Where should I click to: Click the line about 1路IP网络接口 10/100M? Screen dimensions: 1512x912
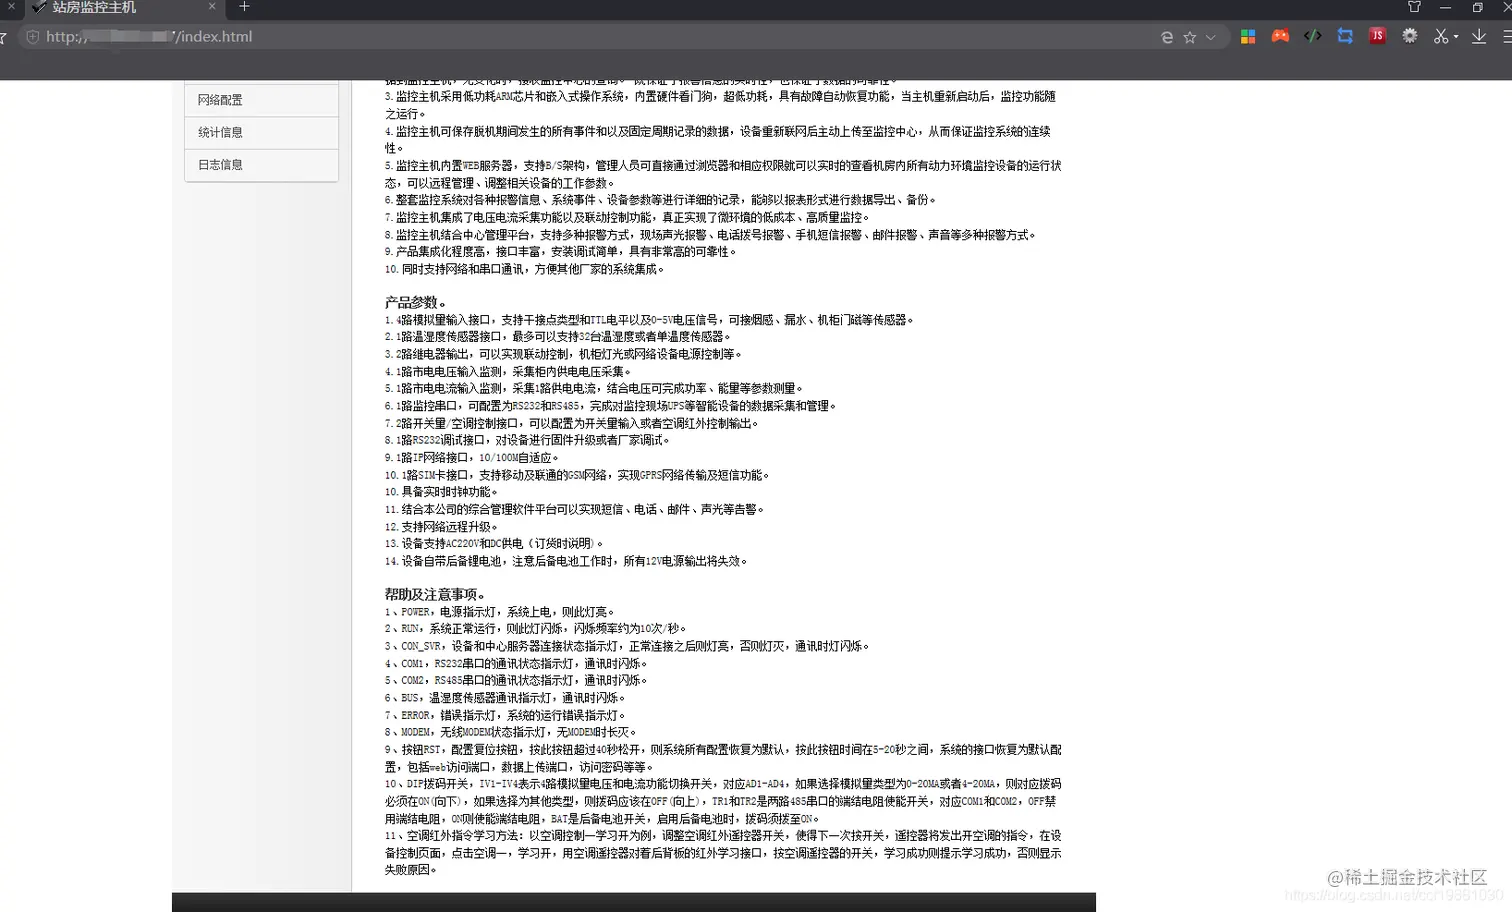pos(471,457)
